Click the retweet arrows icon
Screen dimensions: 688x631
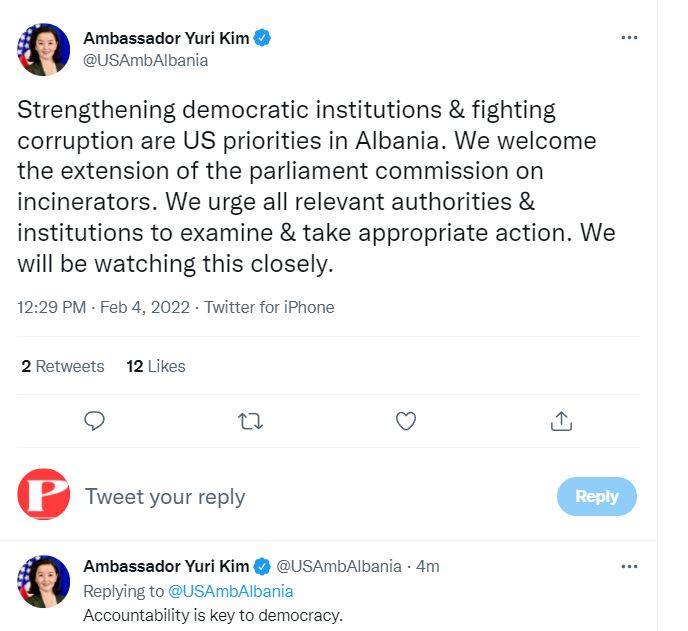(251, 421)
